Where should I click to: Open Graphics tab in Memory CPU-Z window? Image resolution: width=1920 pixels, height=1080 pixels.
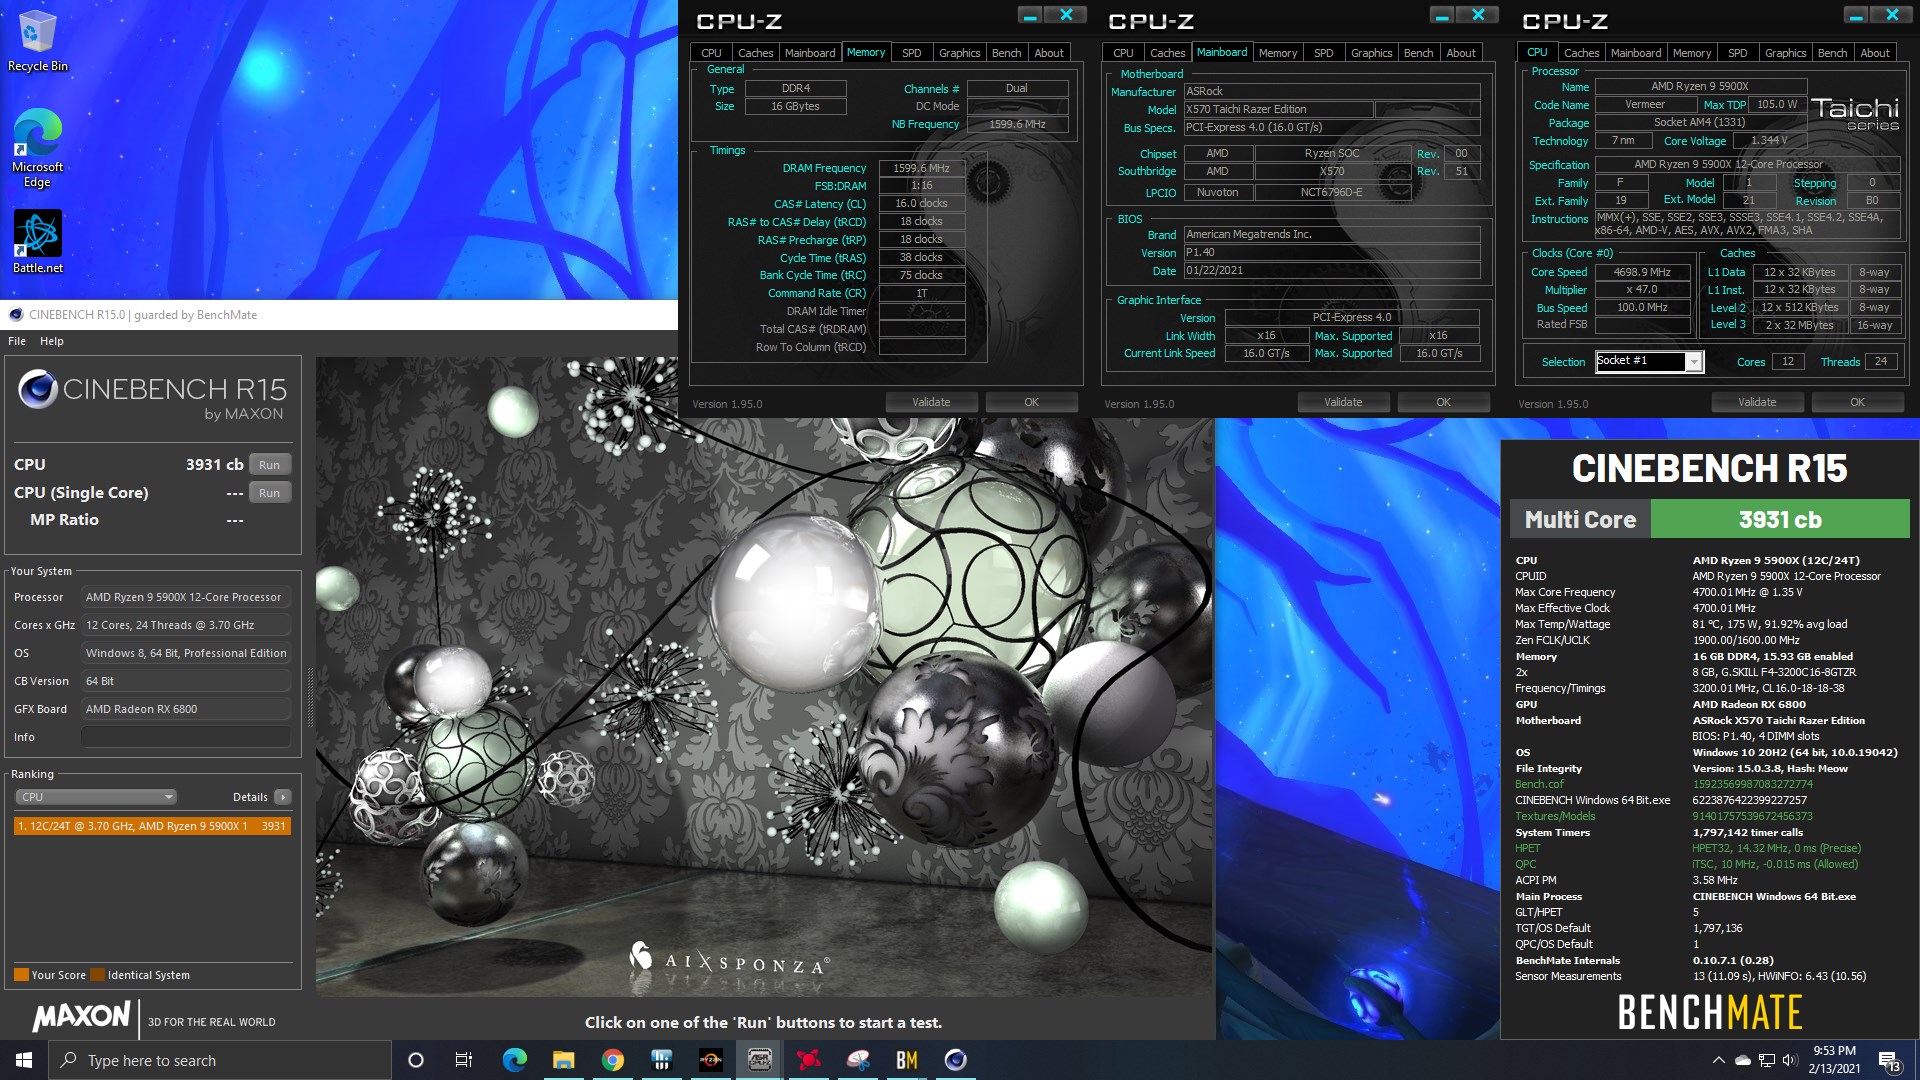pos(959,53)
